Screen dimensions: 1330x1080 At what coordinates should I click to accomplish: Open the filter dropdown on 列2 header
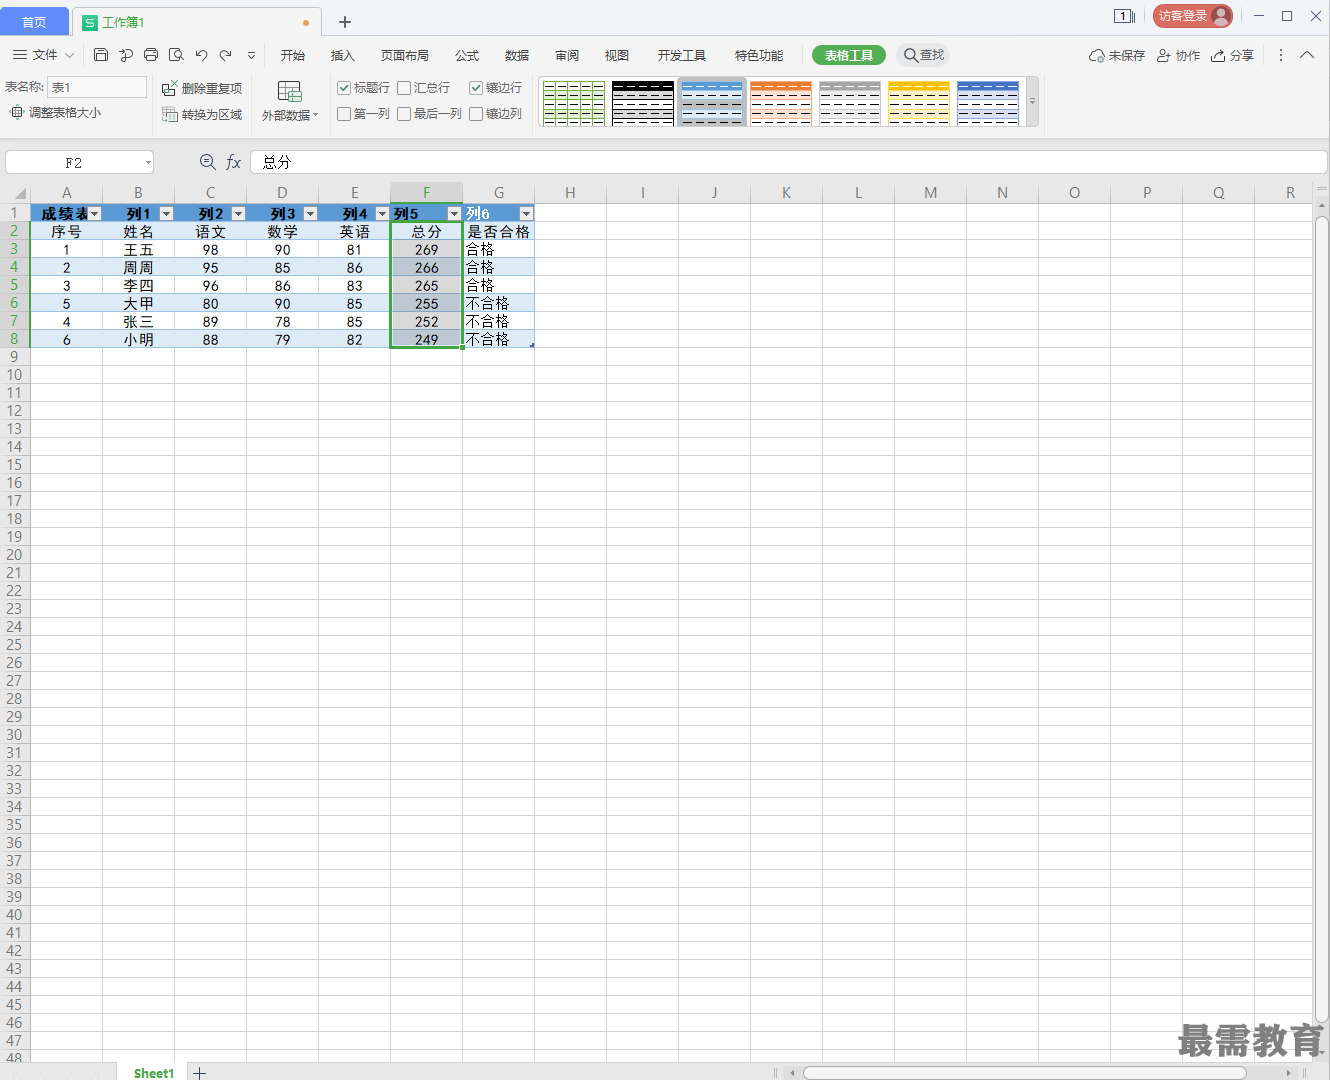(x=239, y=214)
